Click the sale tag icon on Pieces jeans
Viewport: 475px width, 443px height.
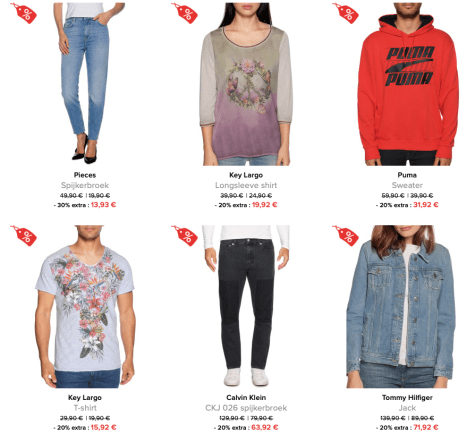tap(23, 13)
